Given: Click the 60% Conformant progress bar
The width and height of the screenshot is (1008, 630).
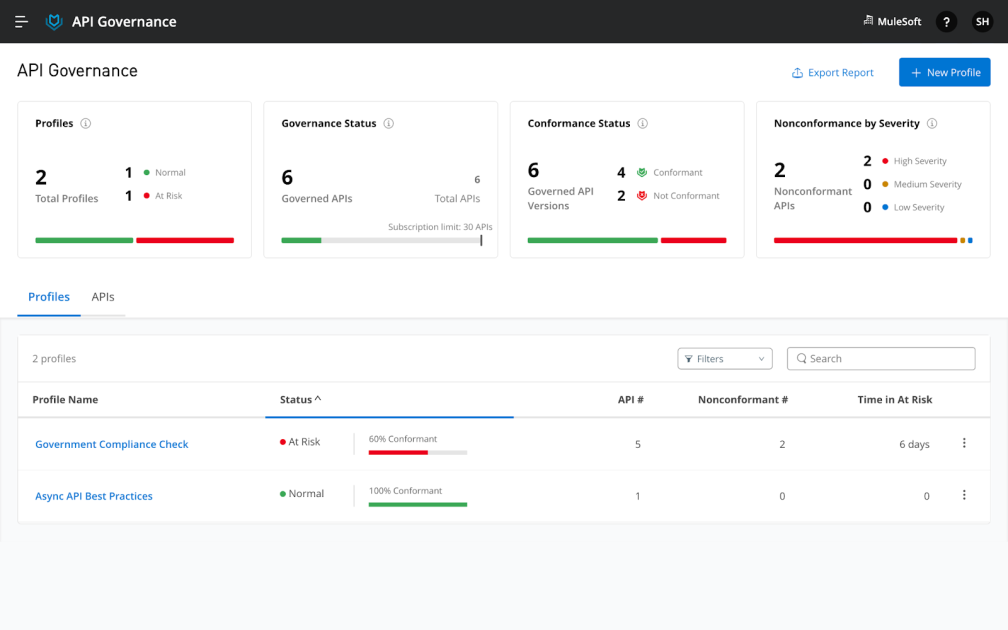Looking at the screenshot, I should pyautogui.click(x=417, y=451).
